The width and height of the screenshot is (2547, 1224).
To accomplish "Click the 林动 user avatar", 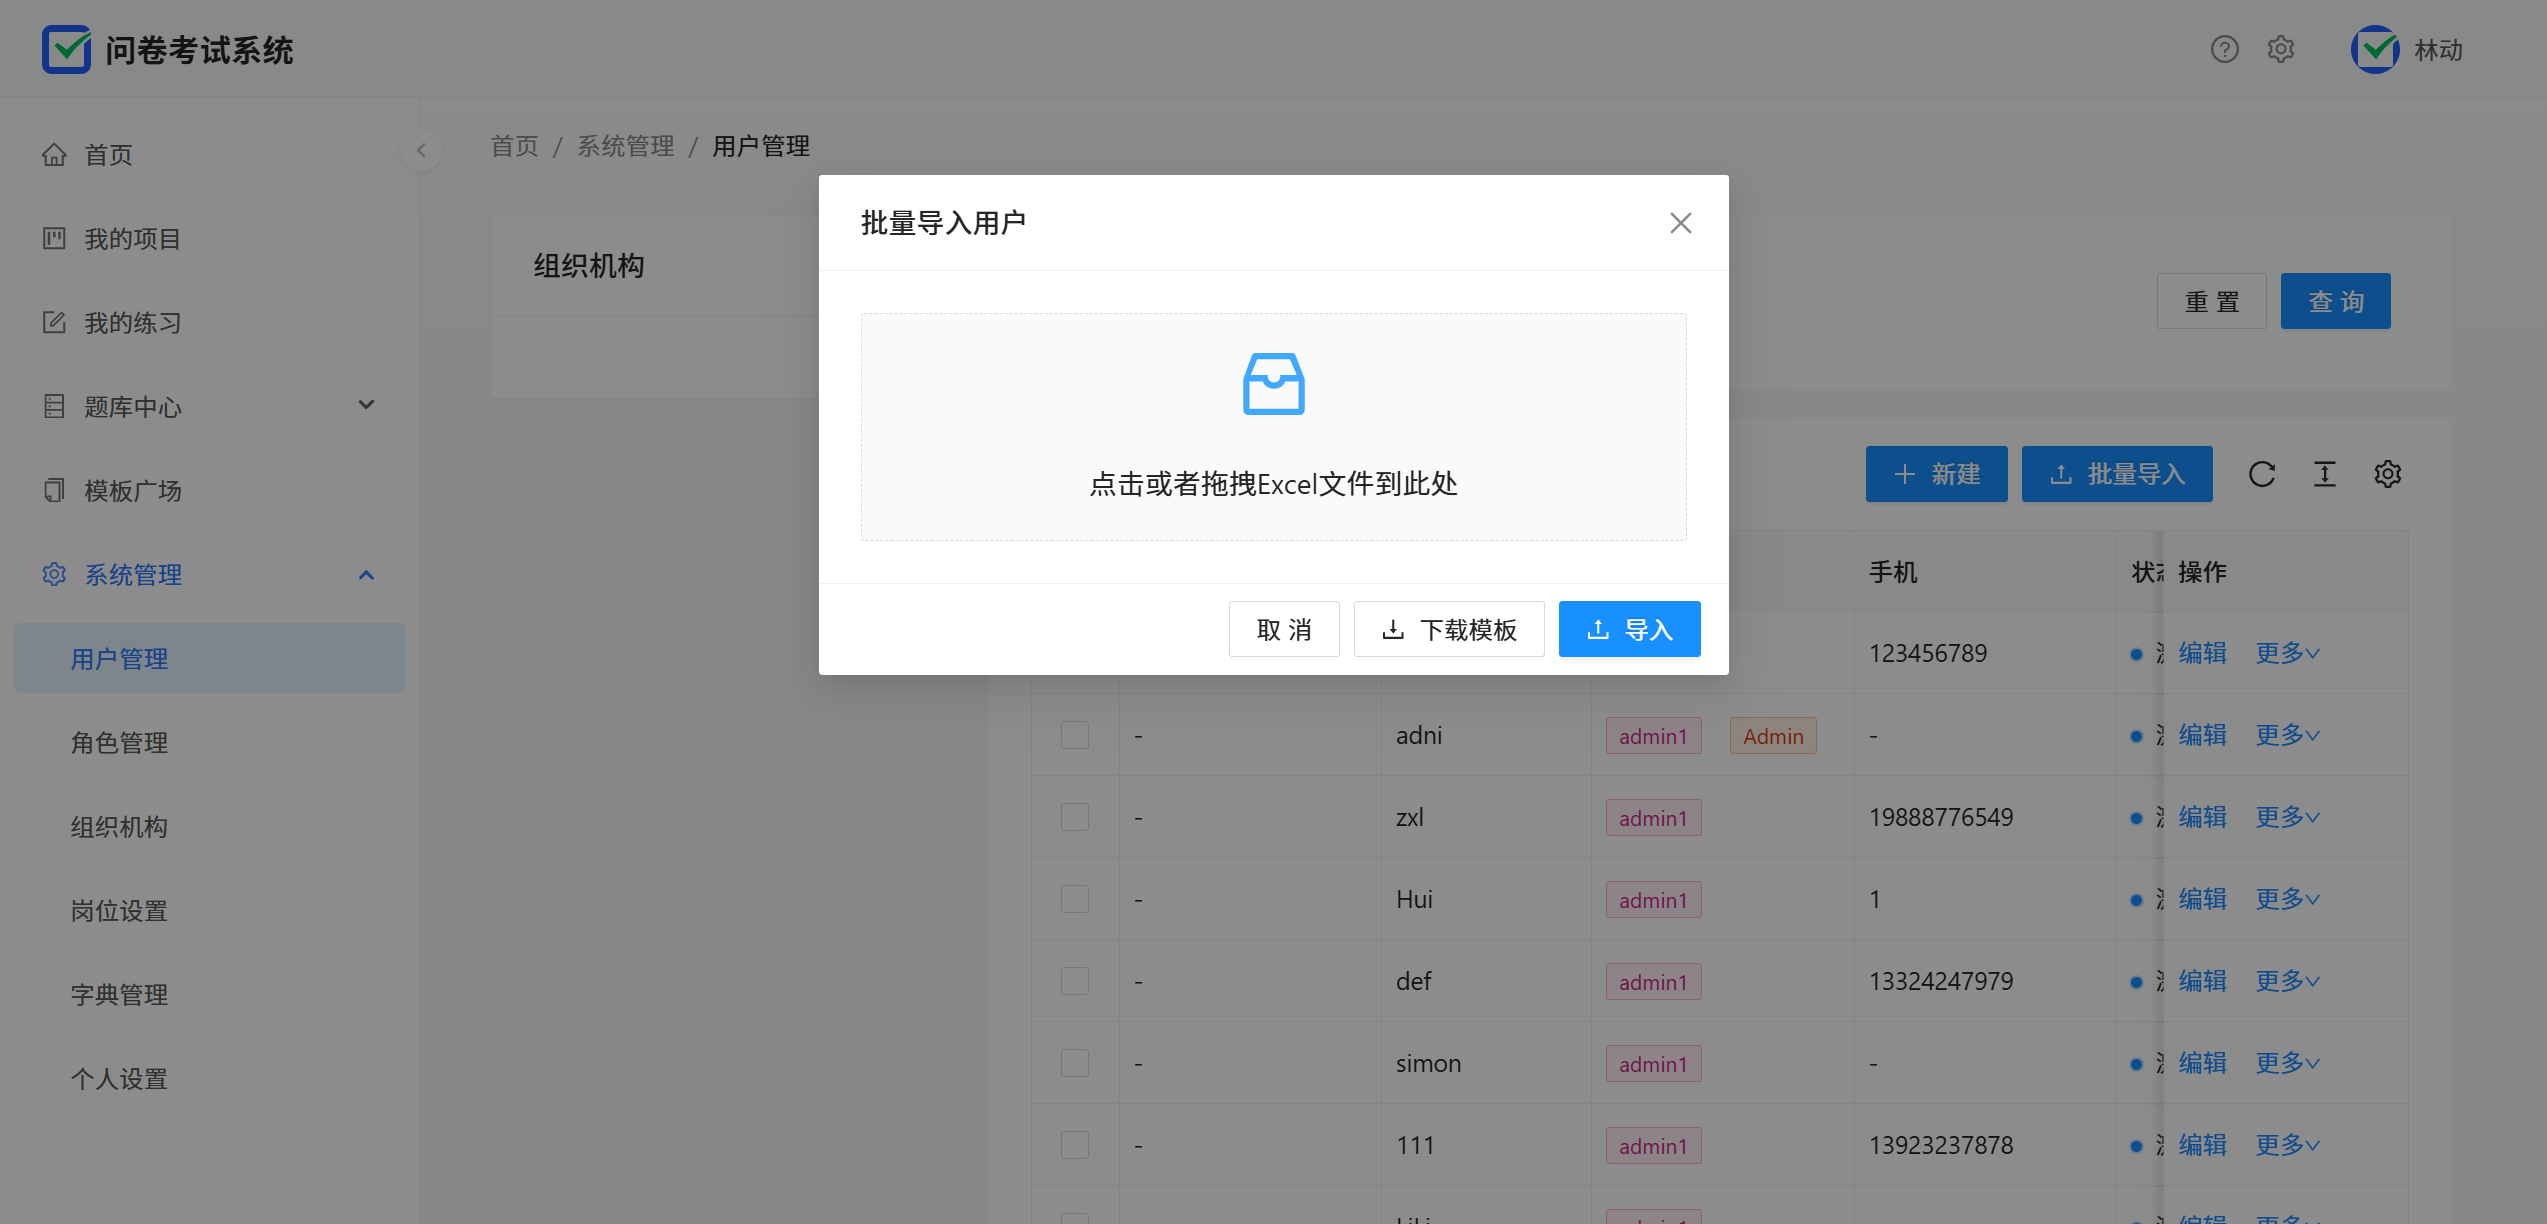I will pyautogui.click(x=2375, y=49).
